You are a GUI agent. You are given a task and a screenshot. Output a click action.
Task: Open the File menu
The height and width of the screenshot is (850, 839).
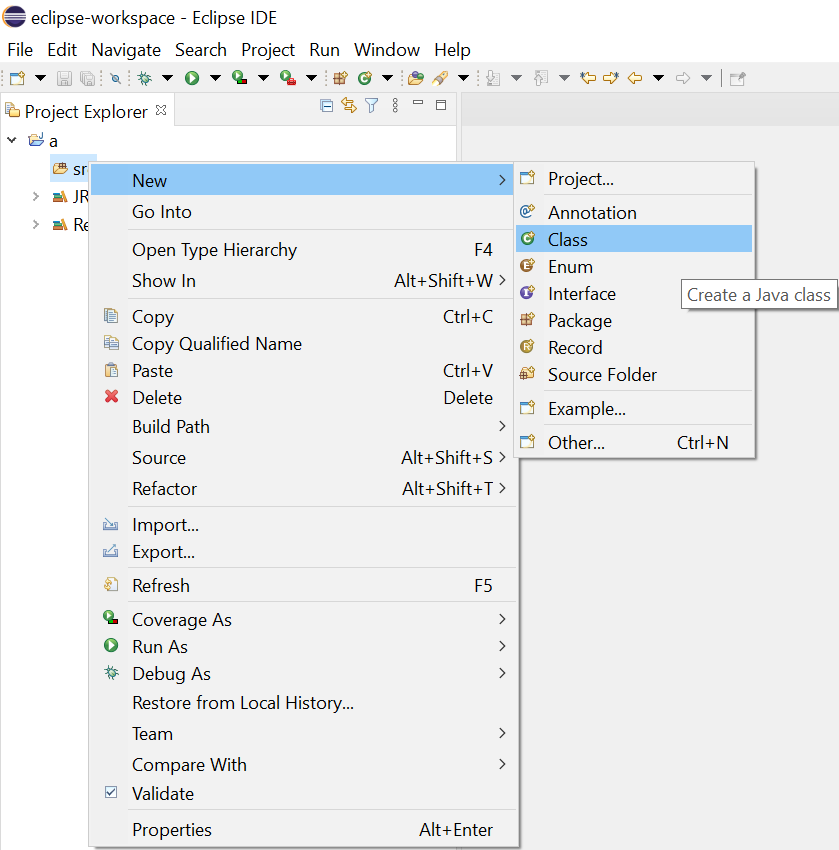[x=20, y=50]
